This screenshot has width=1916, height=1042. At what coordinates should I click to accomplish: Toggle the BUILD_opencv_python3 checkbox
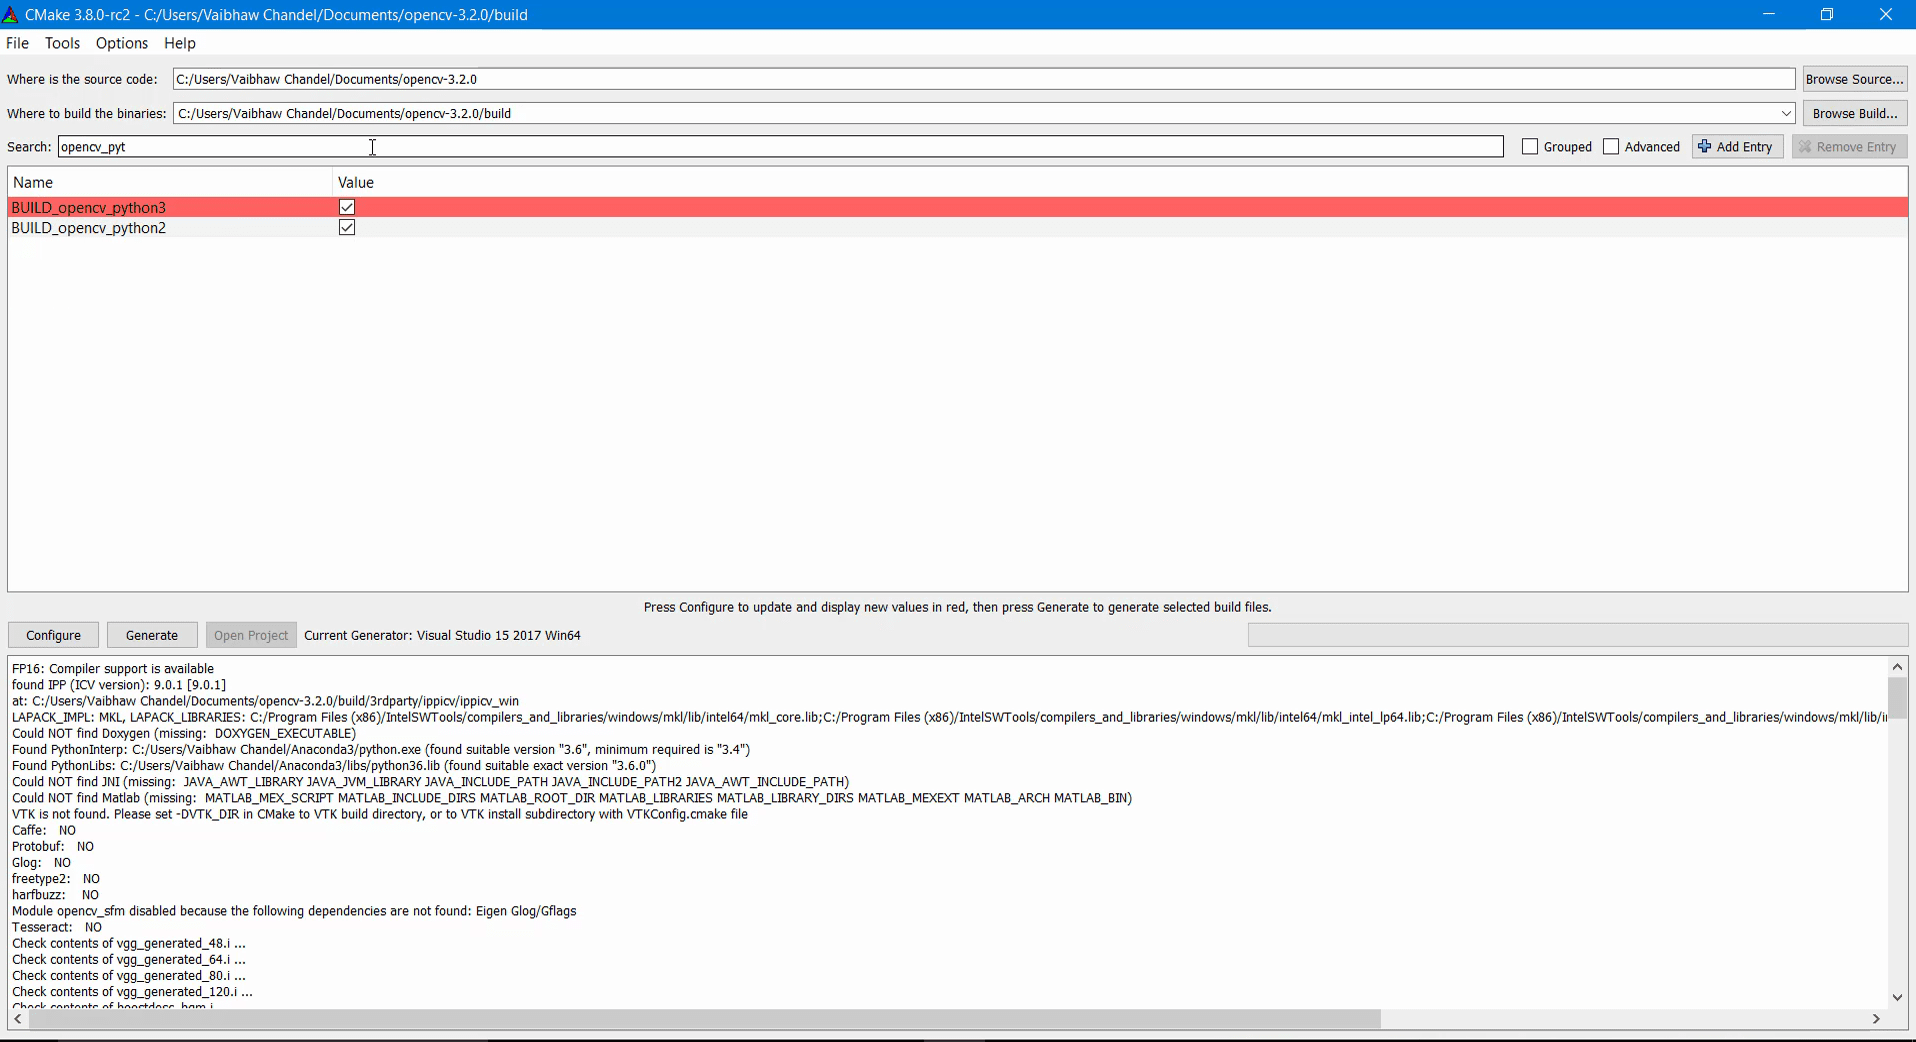pos(347,207)
